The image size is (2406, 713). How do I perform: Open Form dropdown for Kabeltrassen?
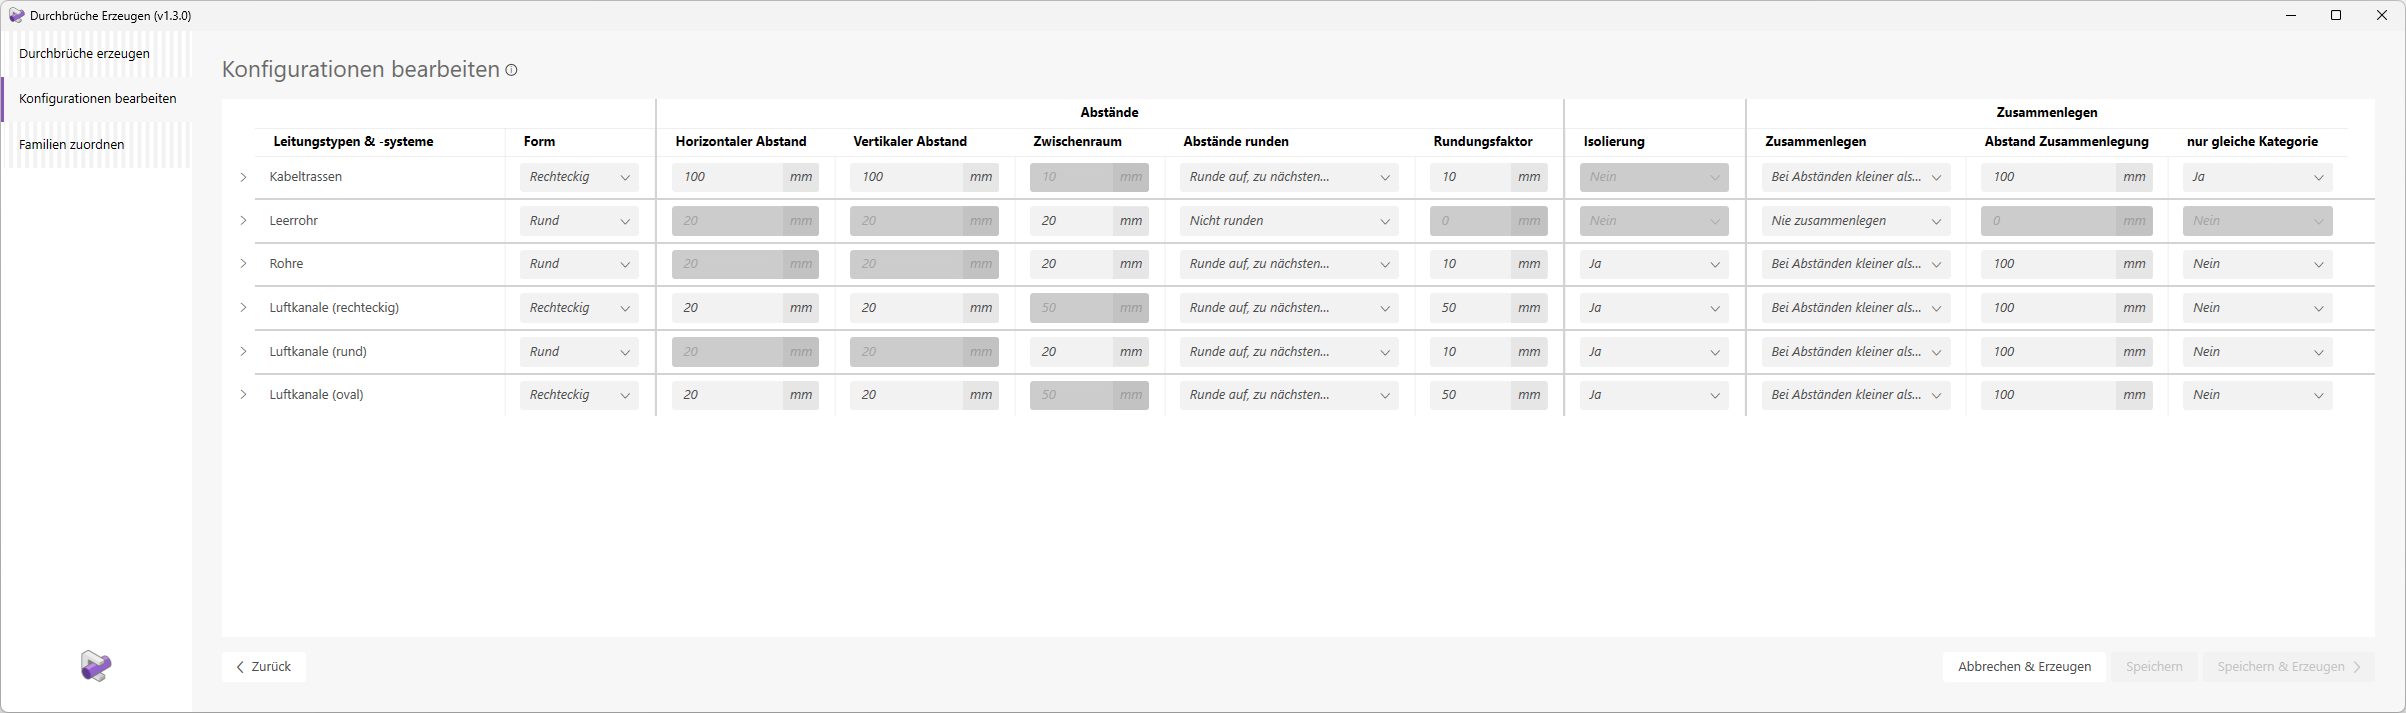click(579, 177)
